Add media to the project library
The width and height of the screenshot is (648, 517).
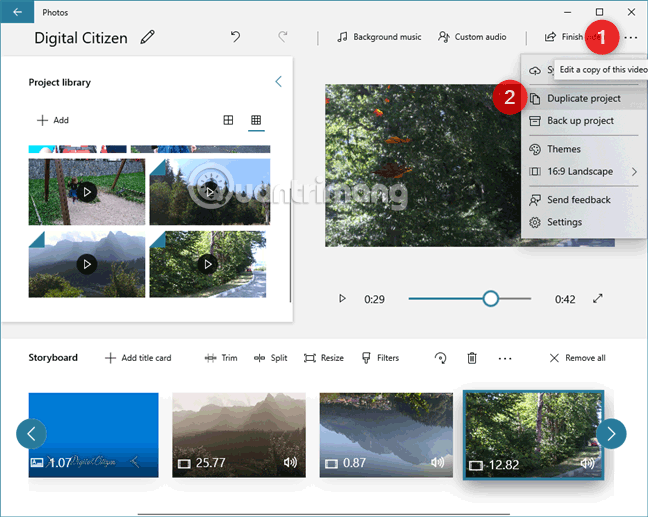[x=52, y=120]
